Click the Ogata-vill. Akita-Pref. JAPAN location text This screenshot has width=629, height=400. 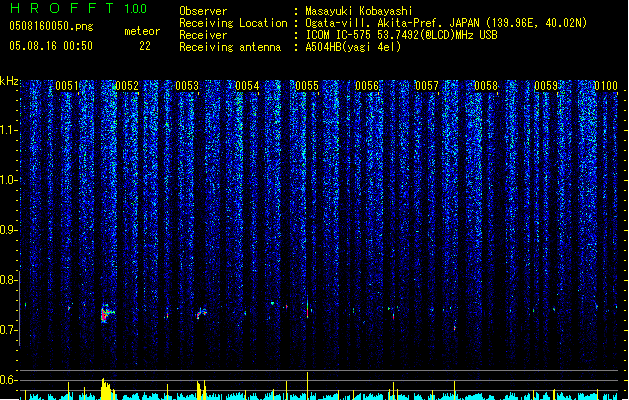pos(446,23)
